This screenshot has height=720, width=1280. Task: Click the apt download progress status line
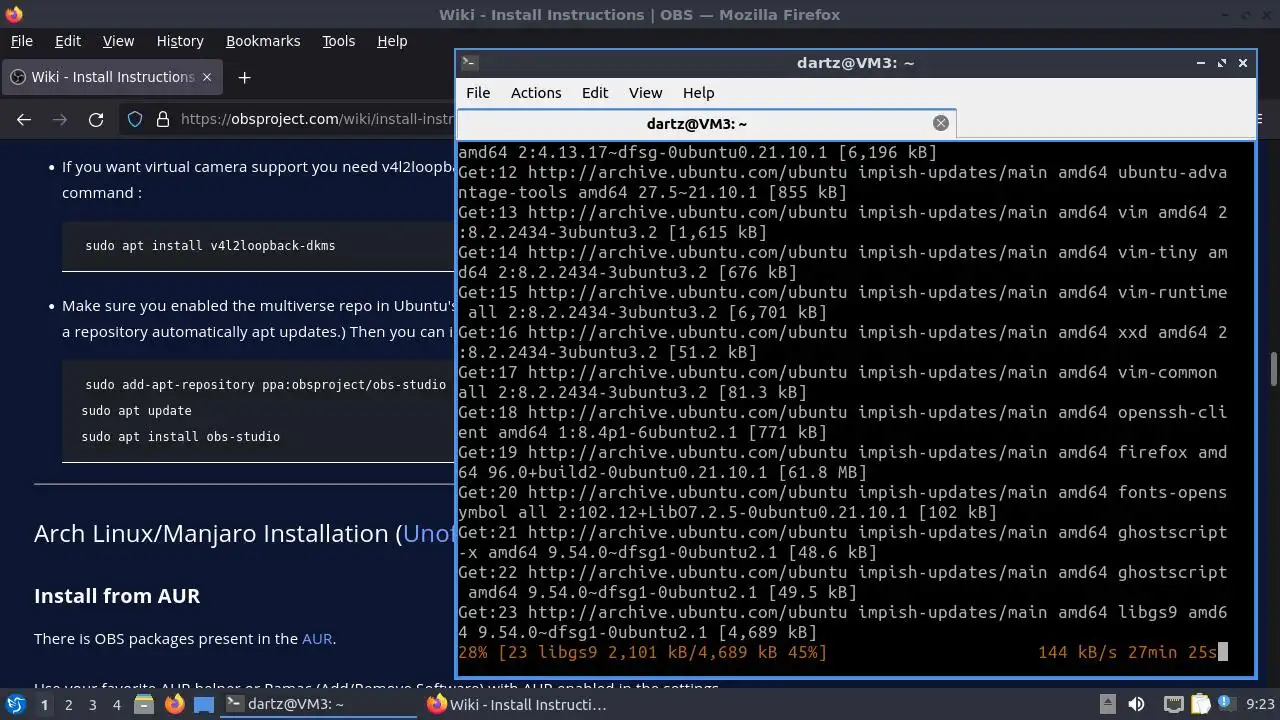click(x=842, y=652)
